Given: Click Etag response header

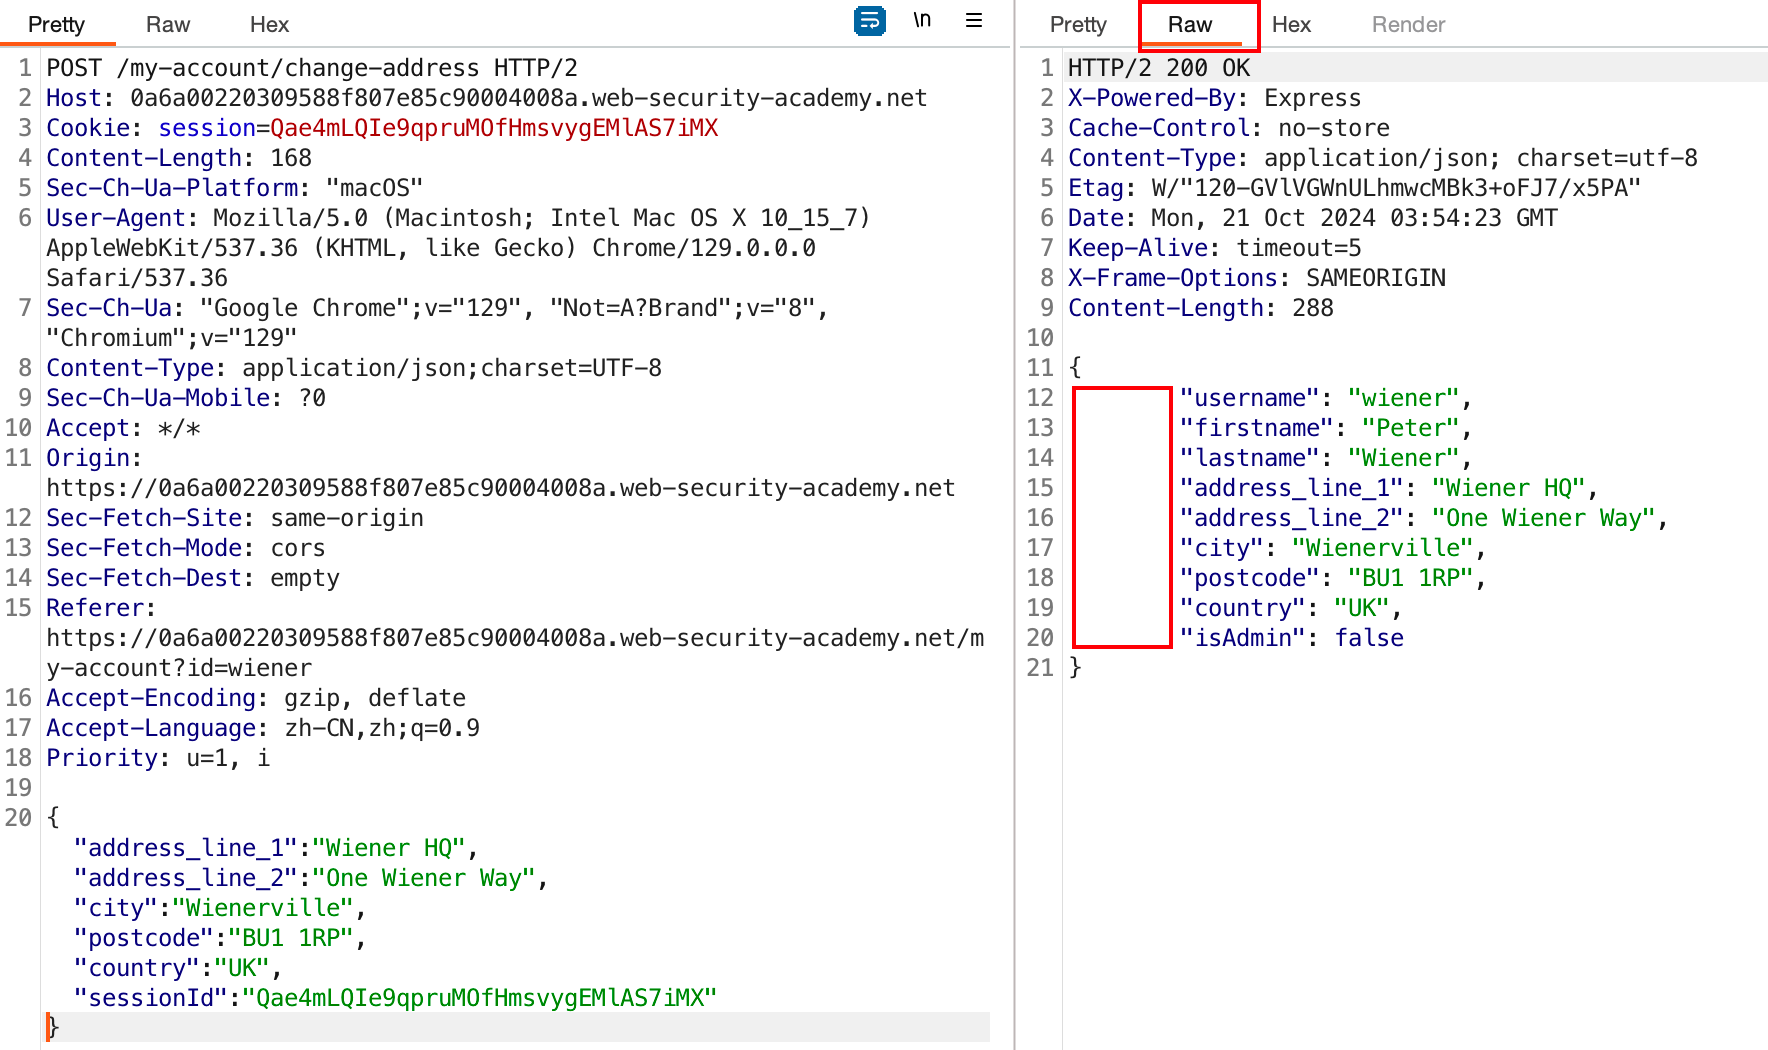Looking at the screenshot, I should click(1355, 188).
